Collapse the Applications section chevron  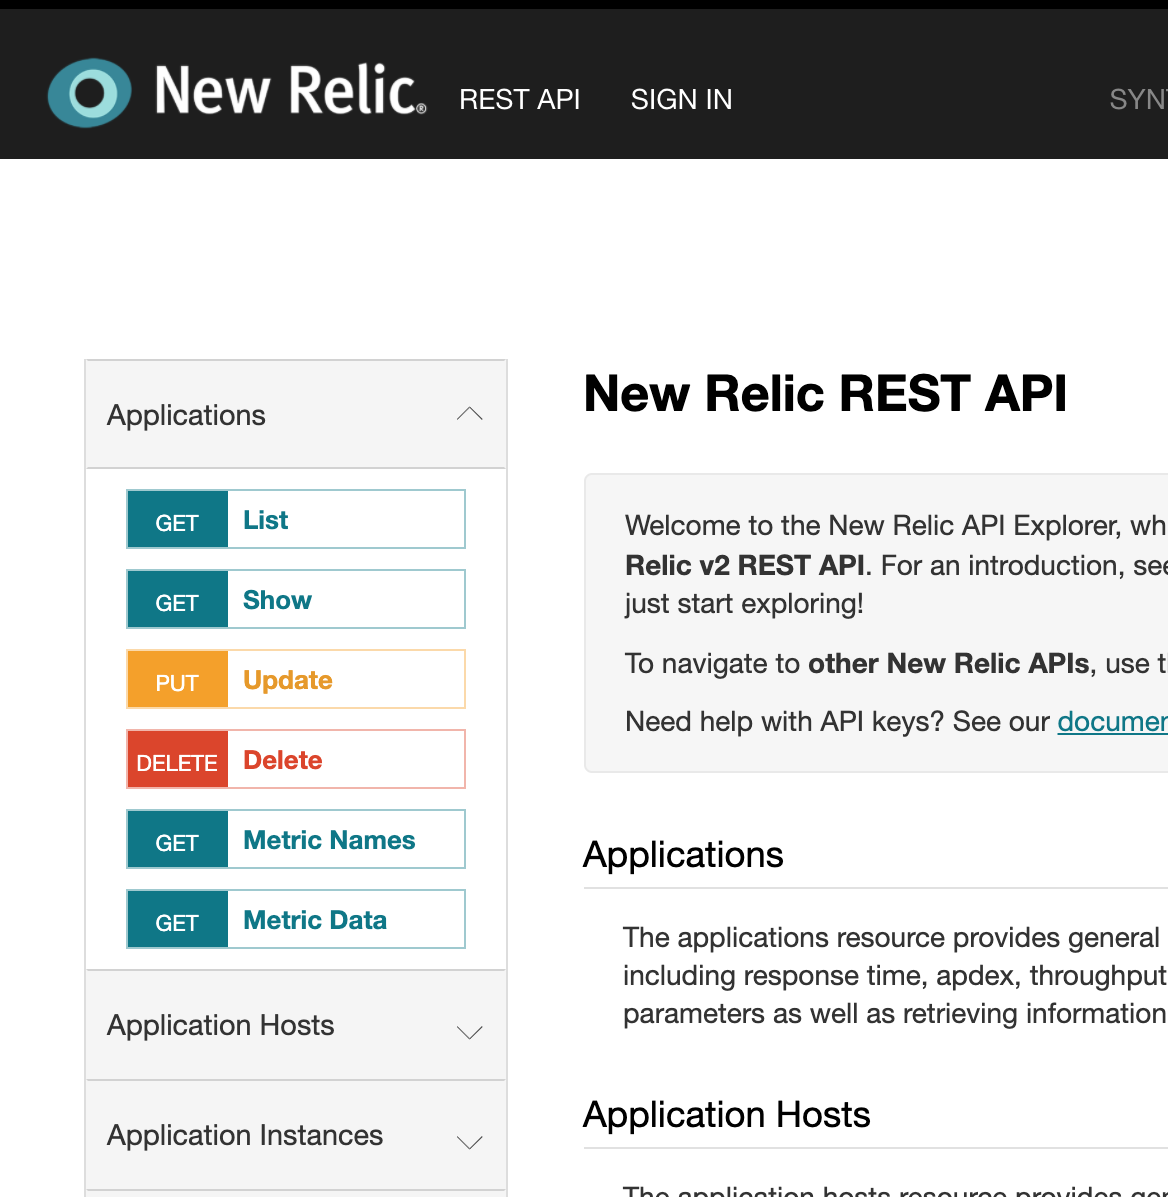pos(469,415)
